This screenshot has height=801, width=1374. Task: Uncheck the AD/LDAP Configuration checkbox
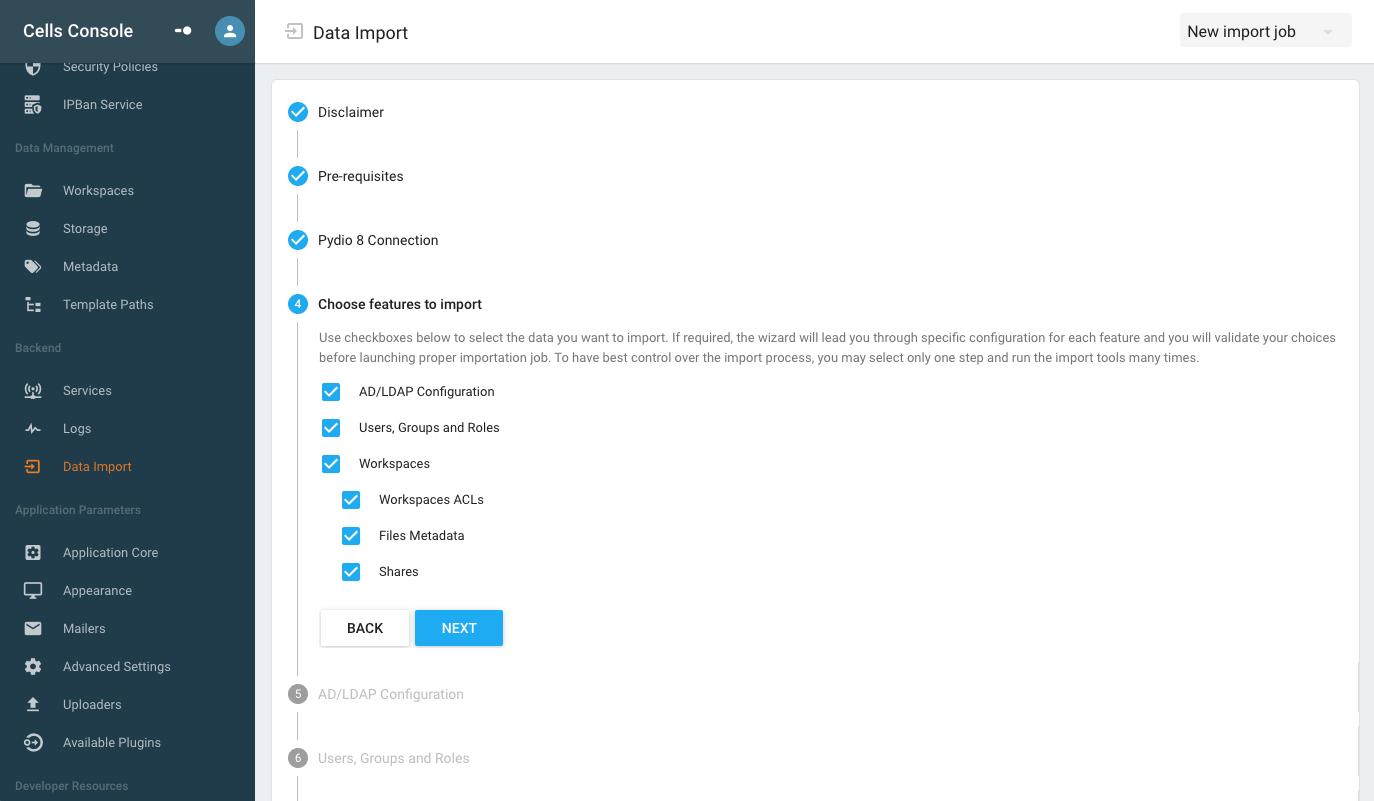(331, 392)
